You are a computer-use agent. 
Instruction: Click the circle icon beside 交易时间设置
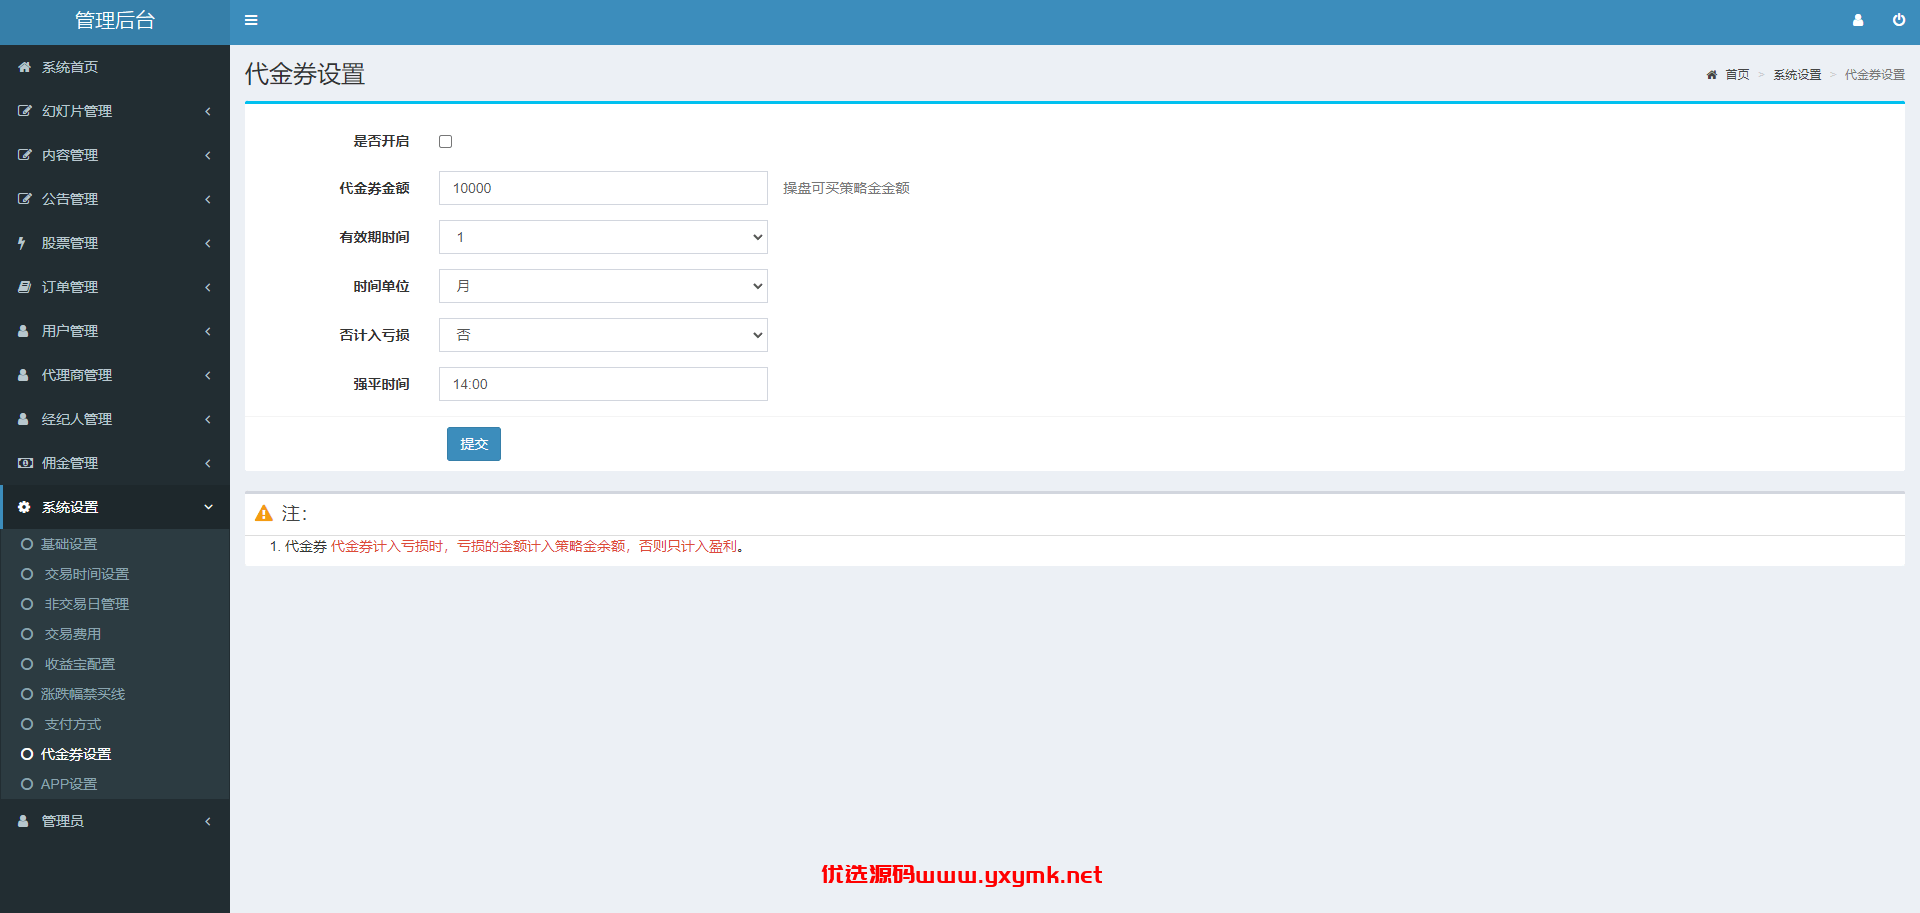point(27,574)
